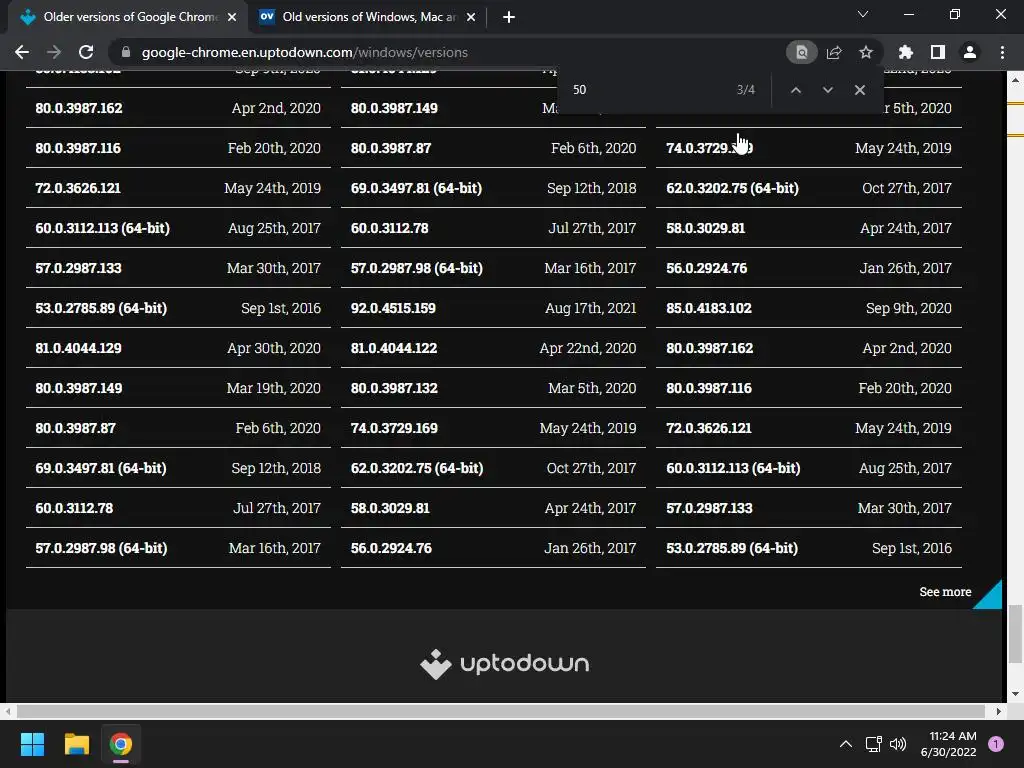
Task: Click the address bar URL
Action: tap(304, 52)
